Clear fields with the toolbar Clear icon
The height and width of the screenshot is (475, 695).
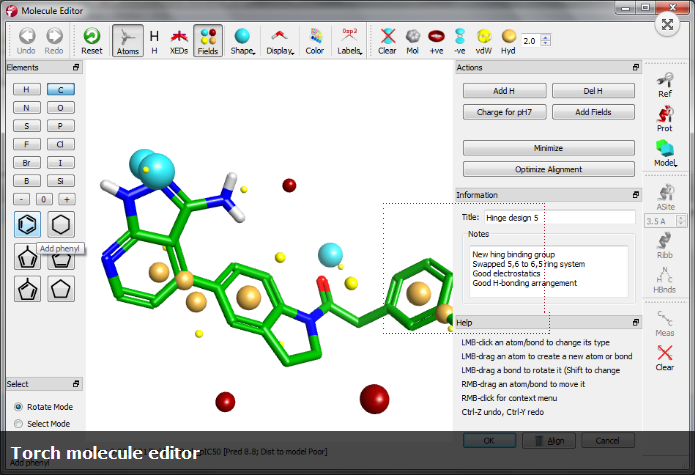[x=387, y=41]
